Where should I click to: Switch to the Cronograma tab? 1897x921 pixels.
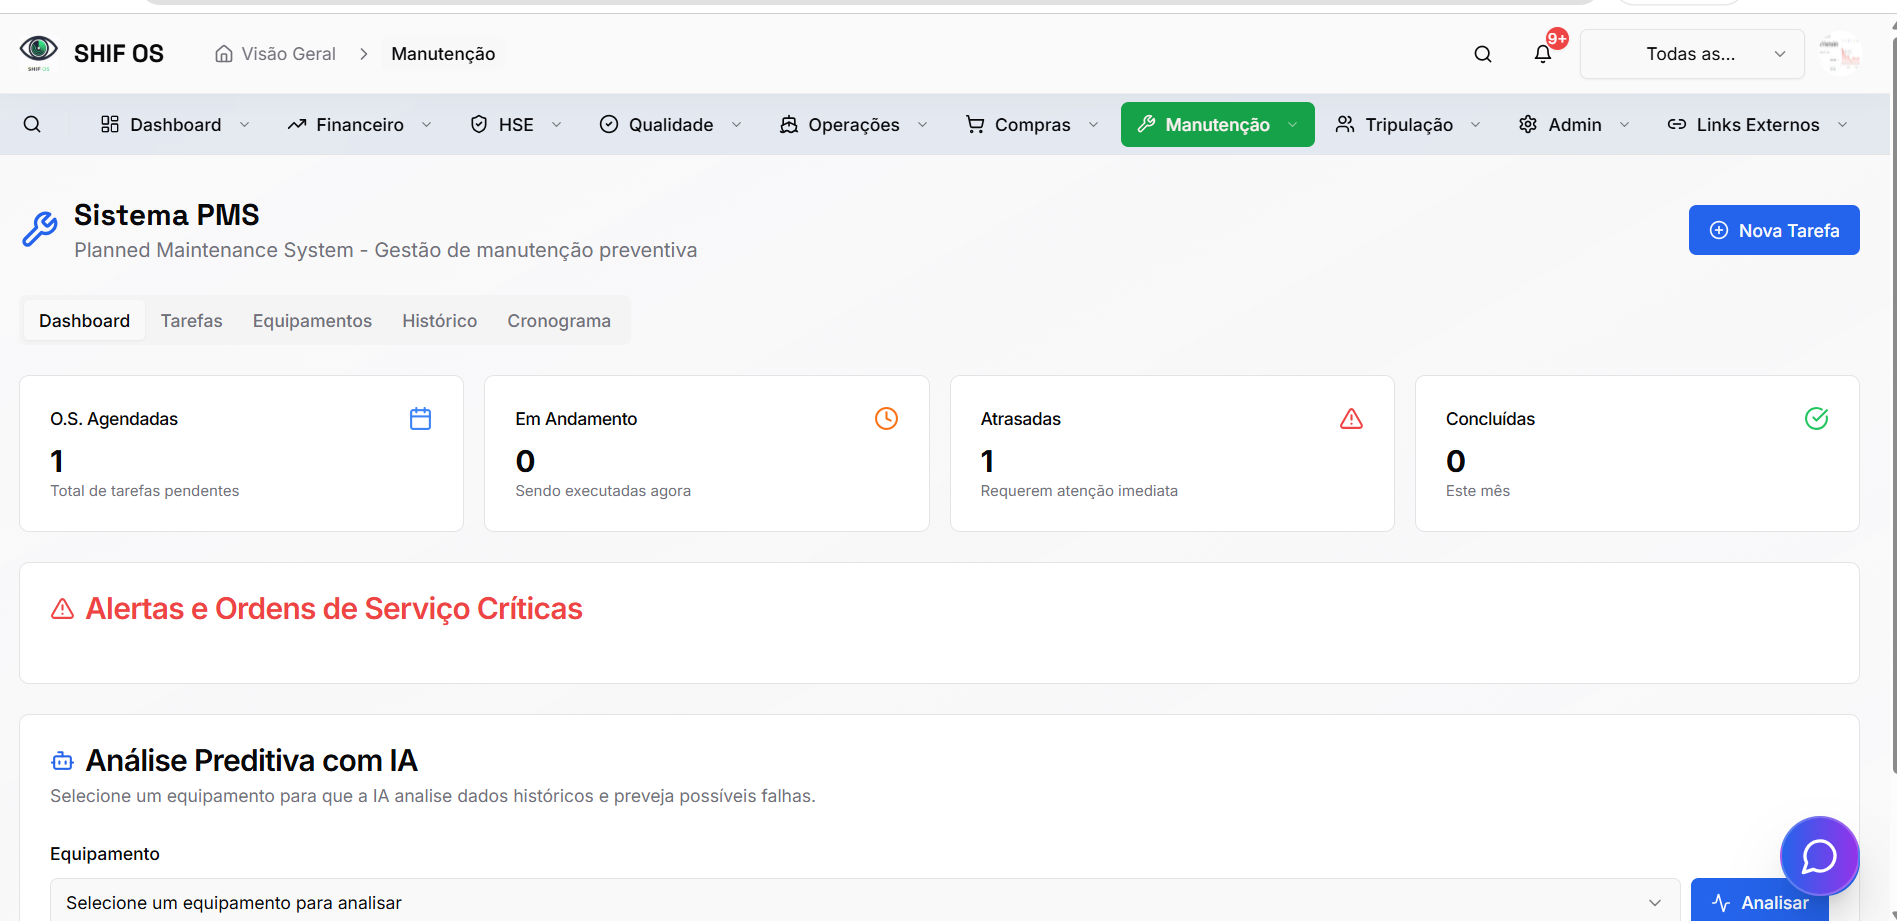[x=558, y=320]
